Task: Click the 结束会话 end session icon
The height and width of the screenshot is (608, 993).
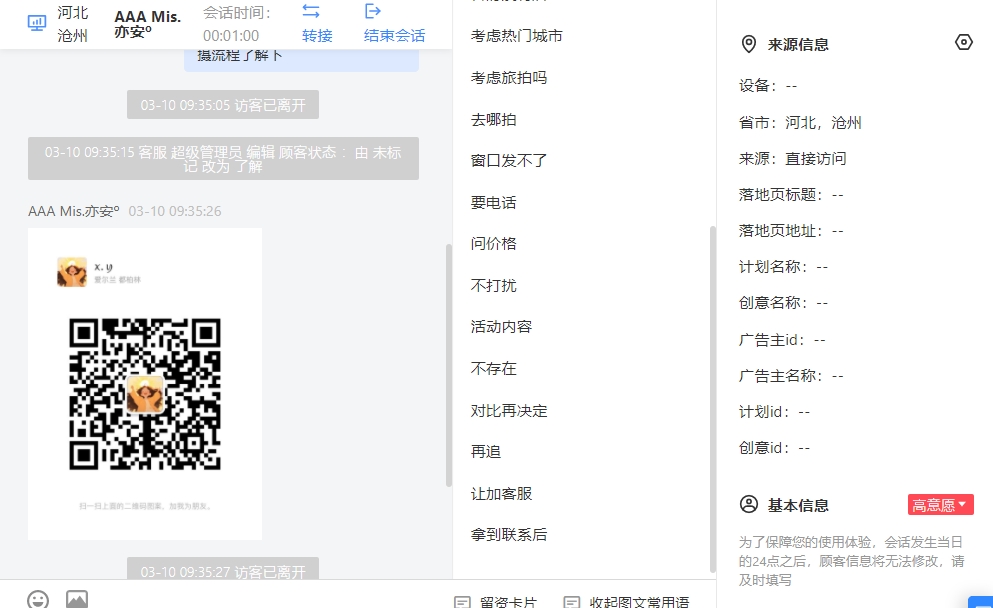Action: [x=372, y=11]
